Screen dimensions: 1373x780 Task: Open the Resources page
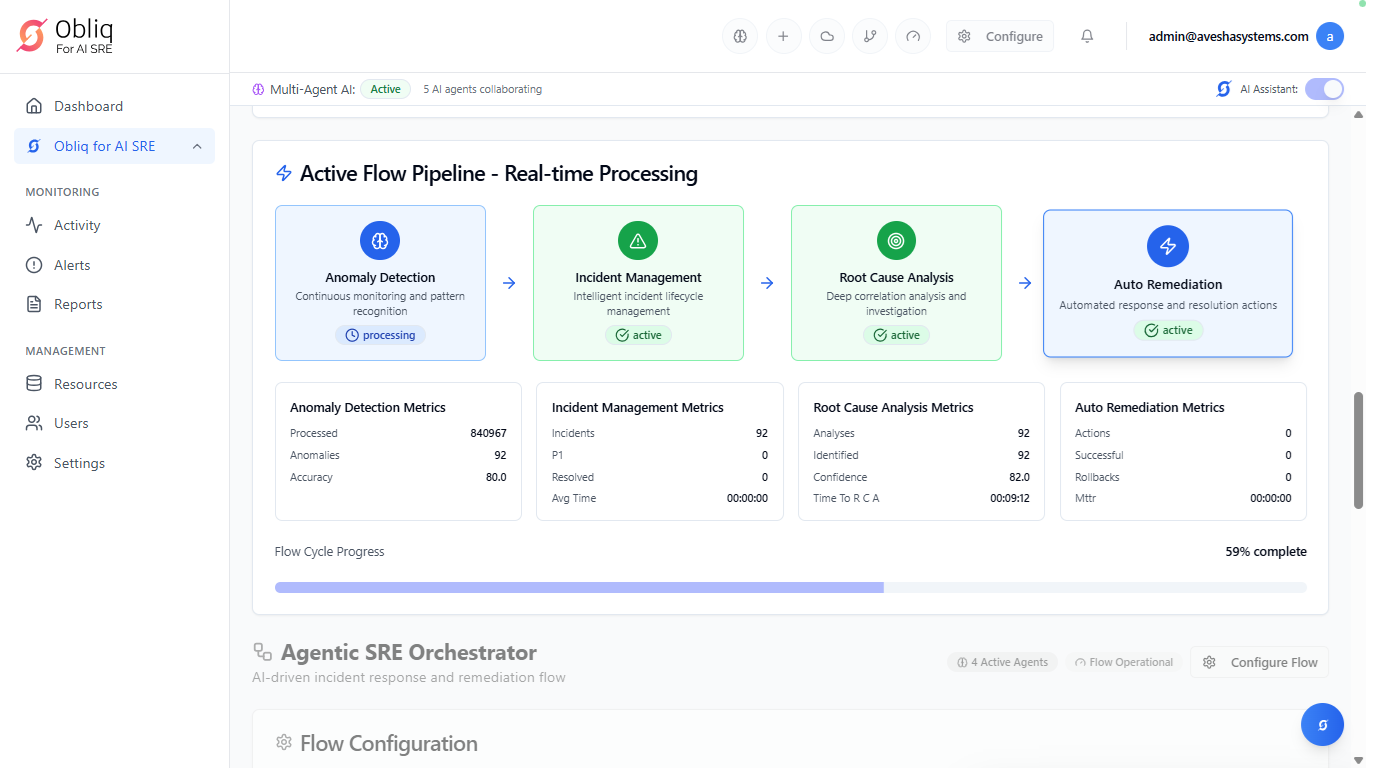tap(114, 384)
